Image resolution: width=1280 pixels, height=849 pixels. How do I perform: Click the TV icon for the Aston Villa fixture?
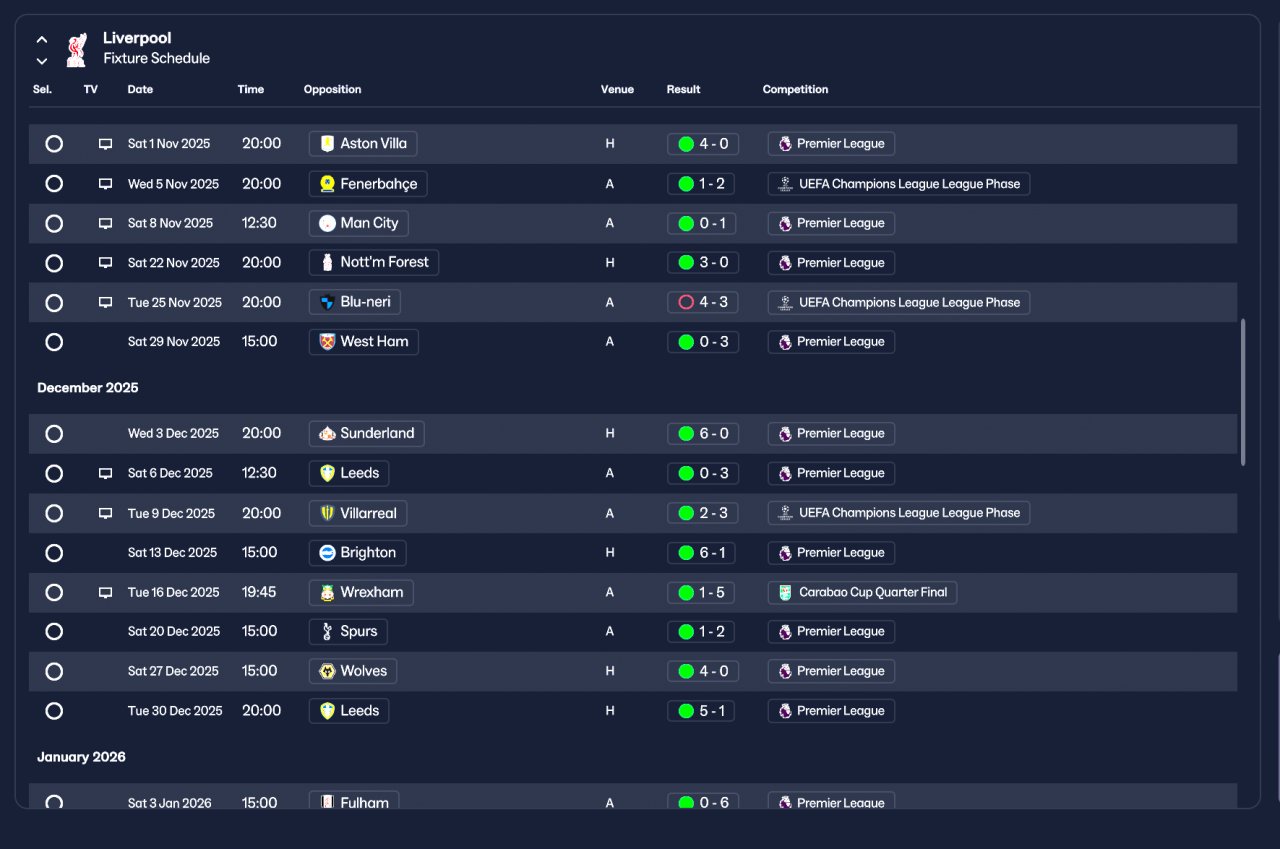[105, 144]
